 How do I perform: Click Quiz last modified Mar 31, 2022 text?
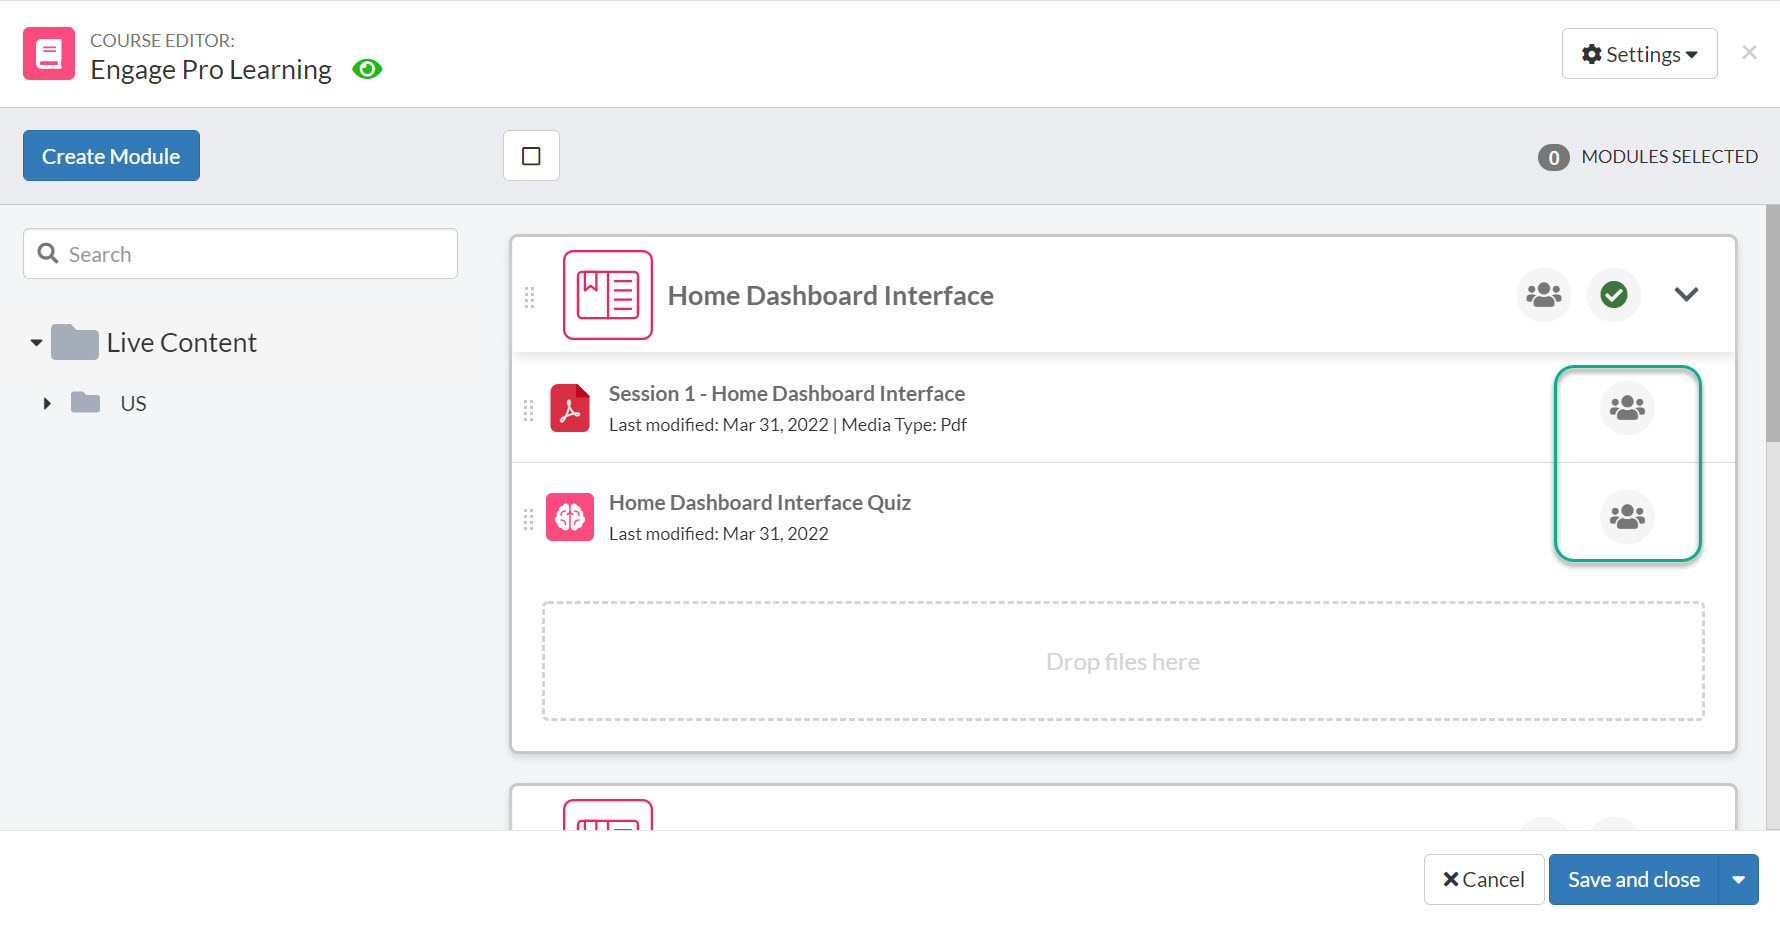tap(719, 534)
